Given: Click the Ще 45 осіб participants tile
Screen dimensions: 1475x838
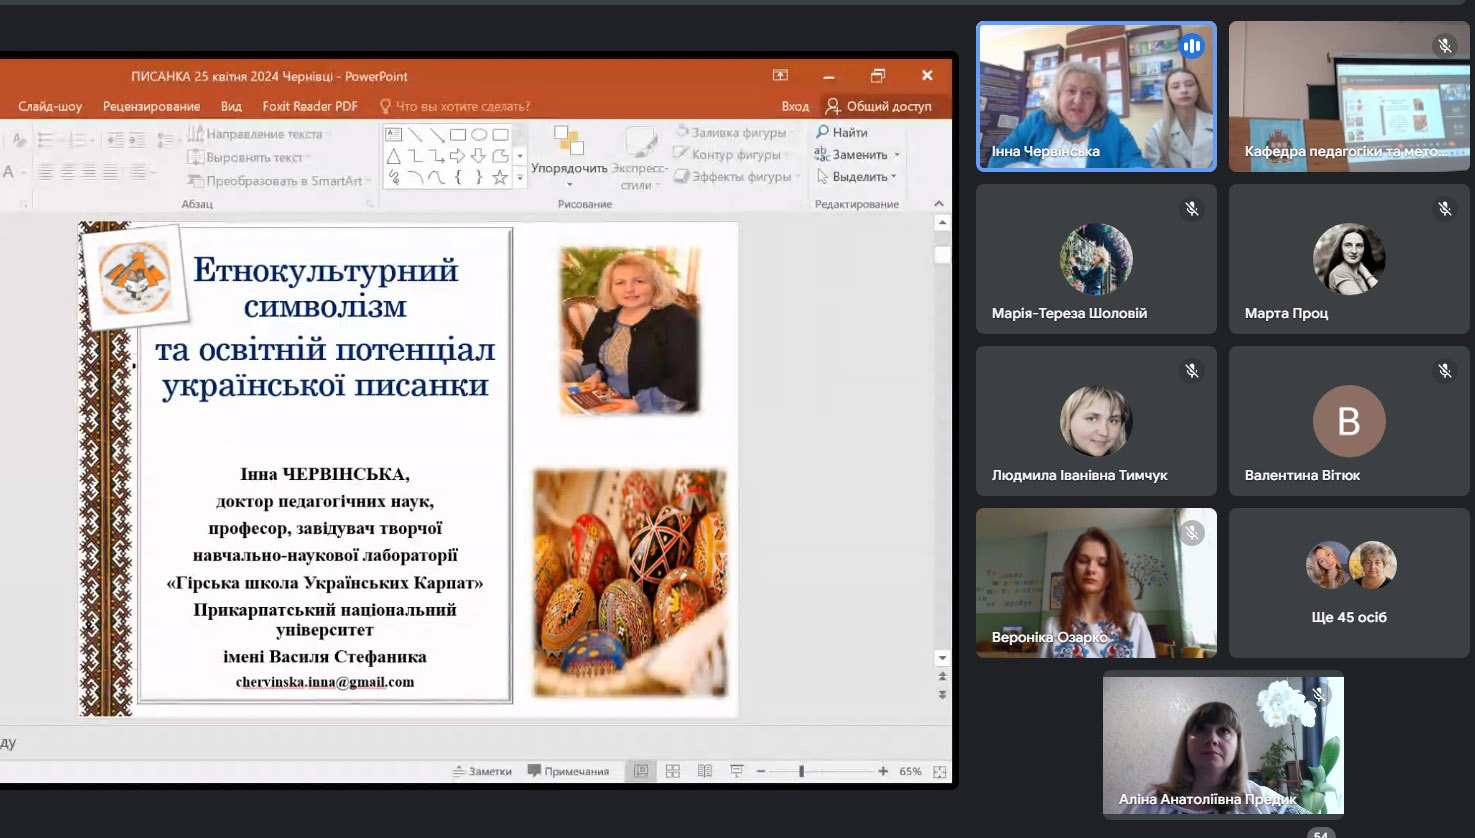Looking at the screenshot, I should [x=1349, y=583].
